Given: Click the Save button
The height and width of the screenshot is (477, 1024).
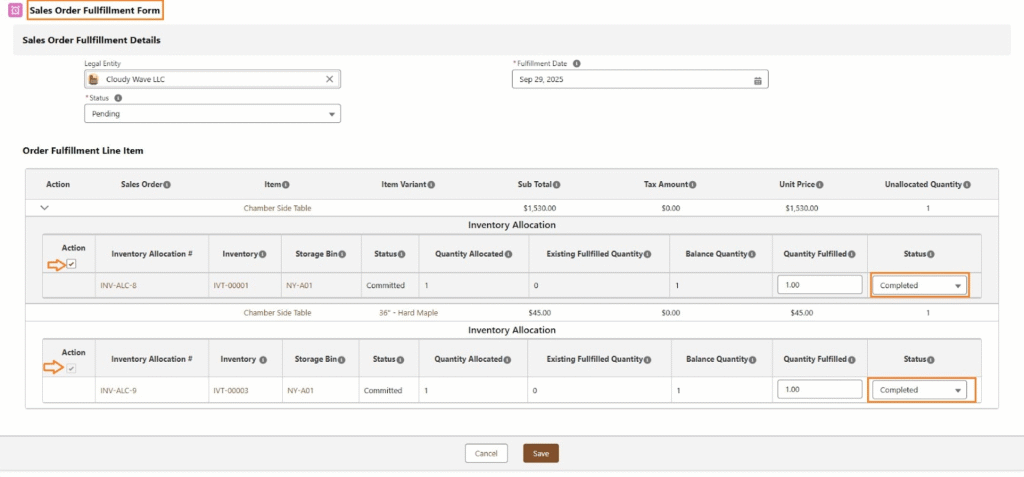Looking at the screenshot, I should [540, 453].
